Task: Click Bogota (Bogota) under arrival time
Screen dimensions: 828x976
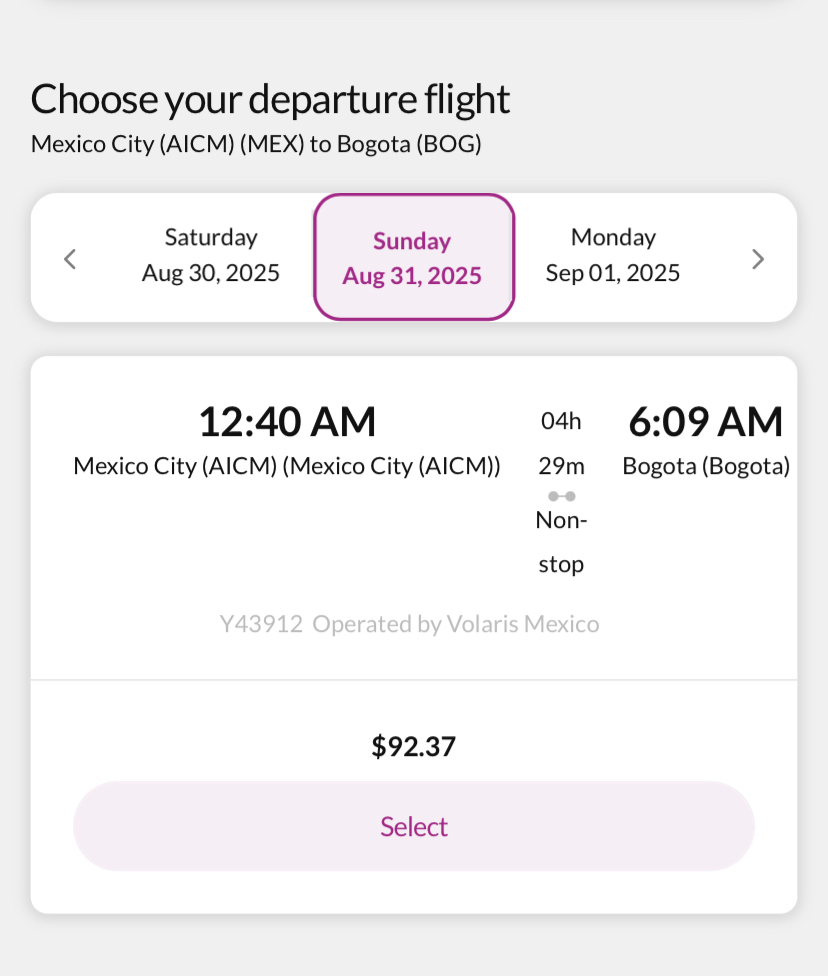Action: 706,466
